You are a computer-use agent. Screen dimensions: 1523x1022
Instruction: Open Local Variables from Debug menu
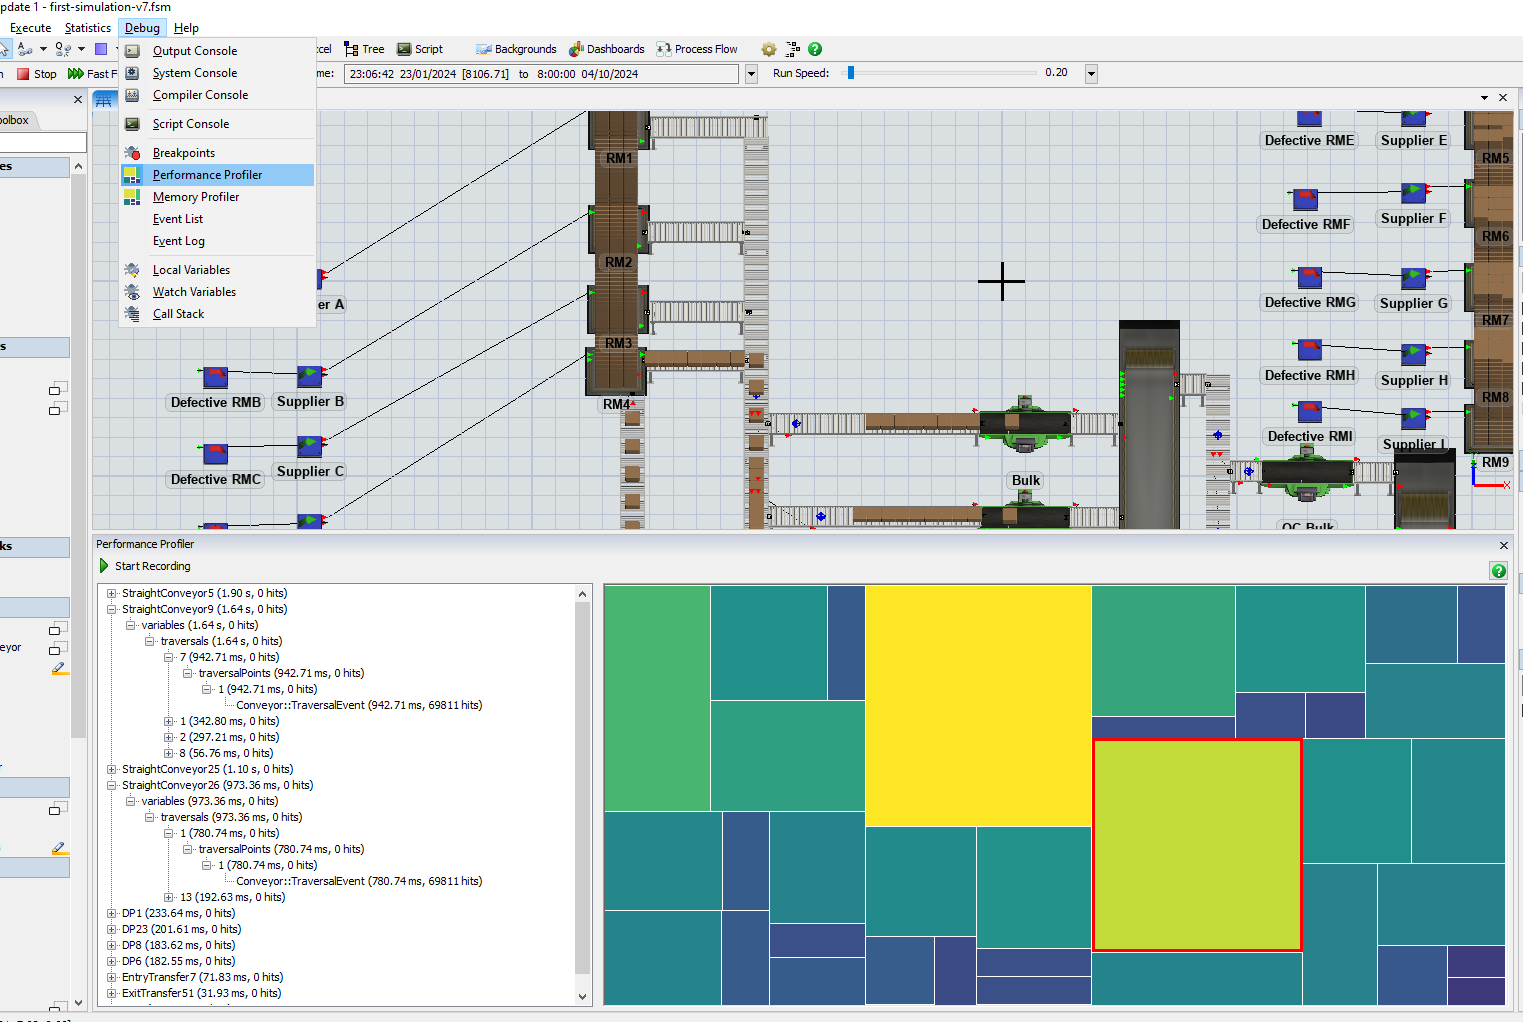pos(191,270)
